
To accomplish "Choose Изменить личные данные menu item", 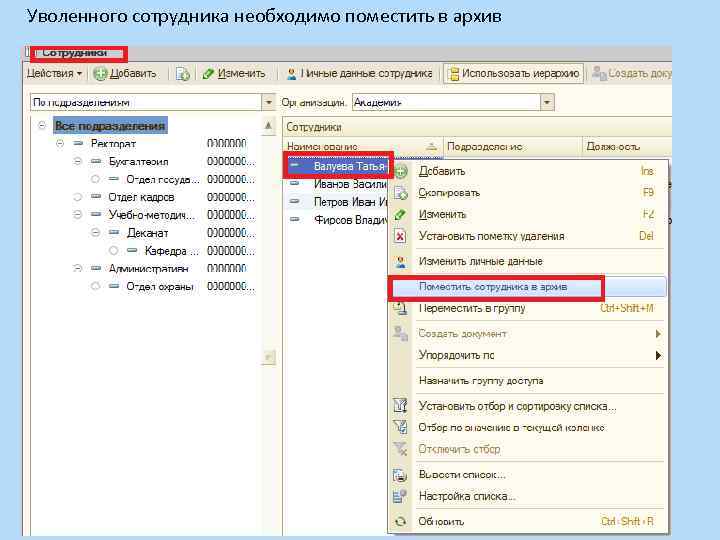I will [x=528, y=261].
